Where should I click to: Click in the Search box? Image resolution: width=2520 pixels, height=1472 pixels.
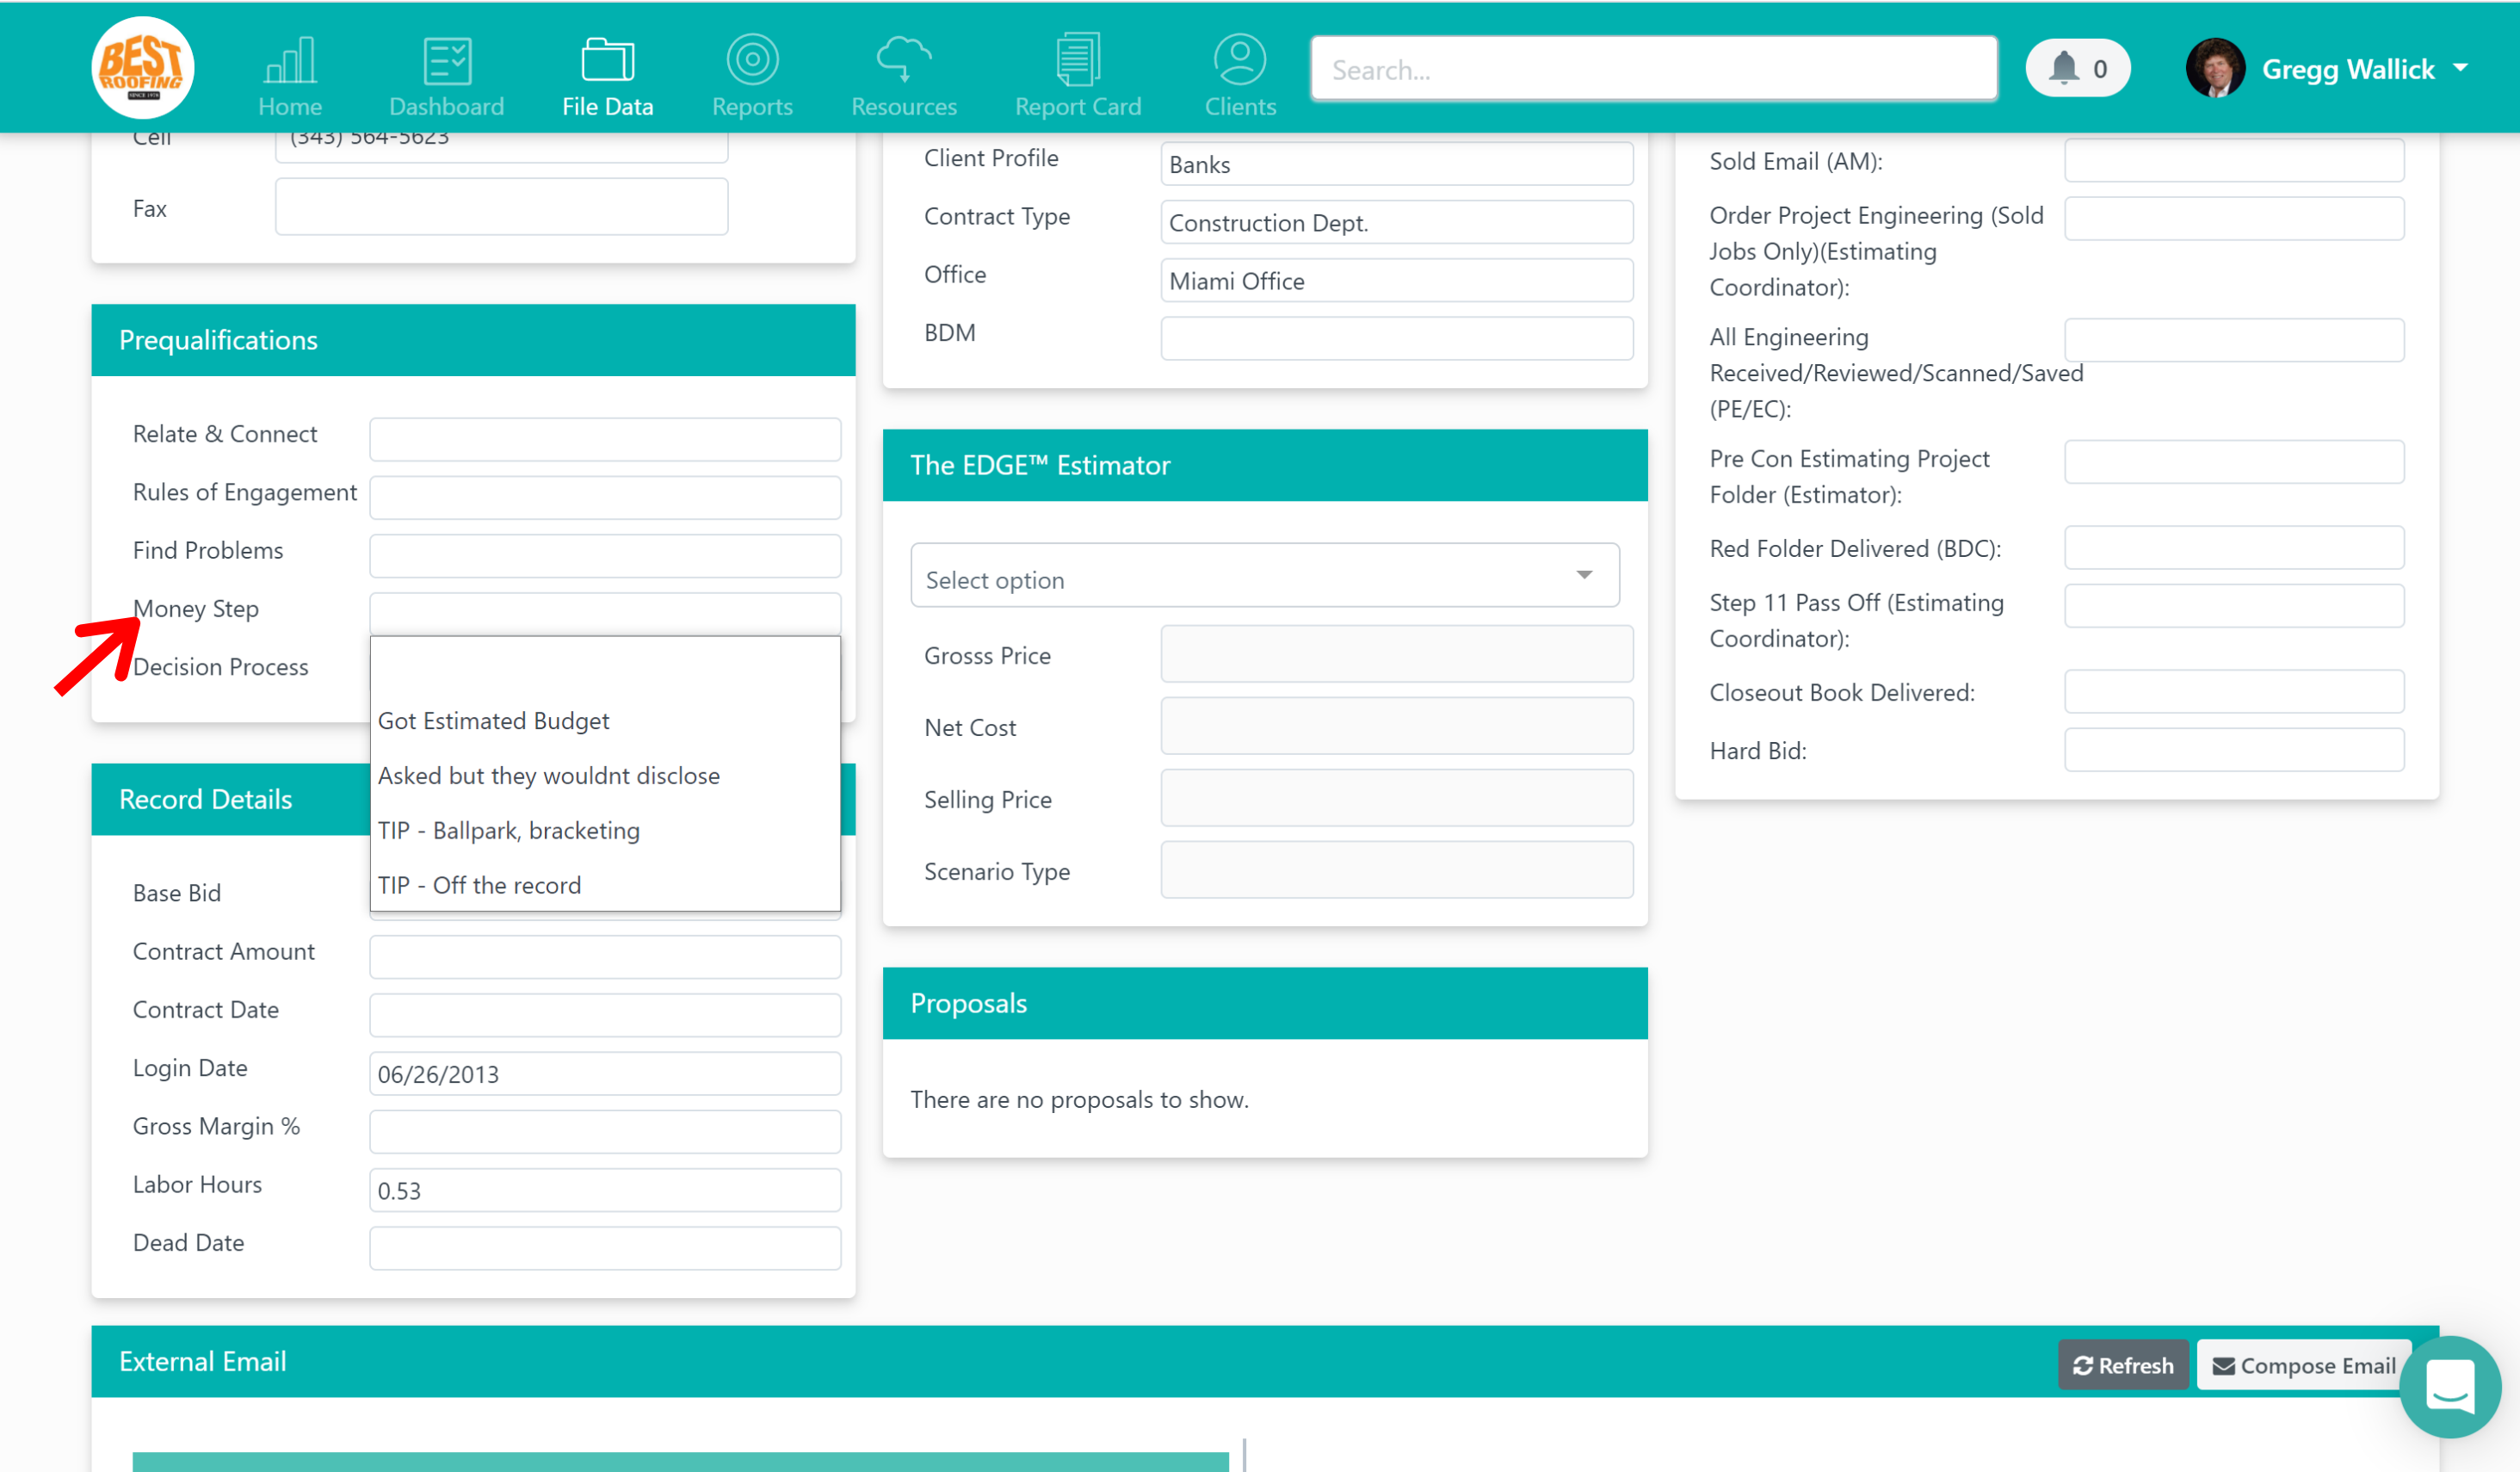[x=1654, y=69]
